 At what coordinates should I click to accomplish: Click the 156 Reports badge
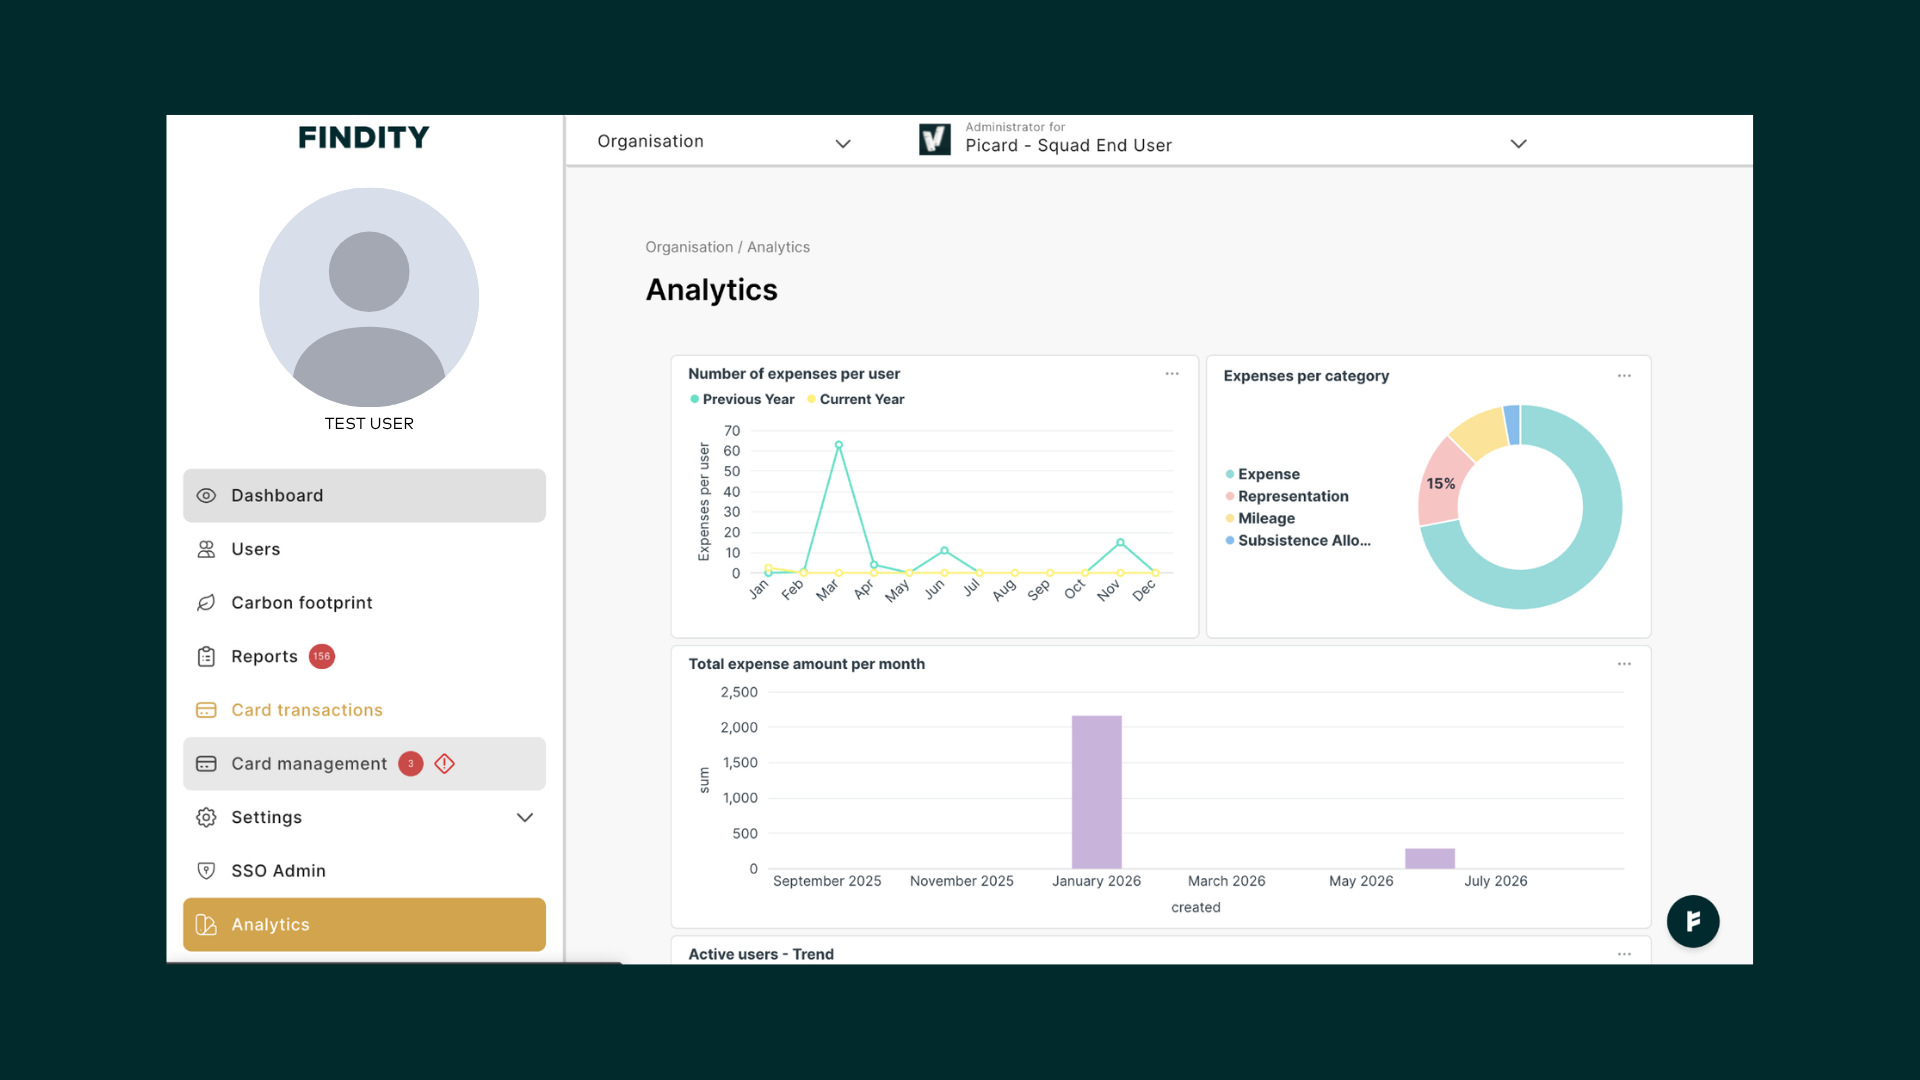(321, 657)
